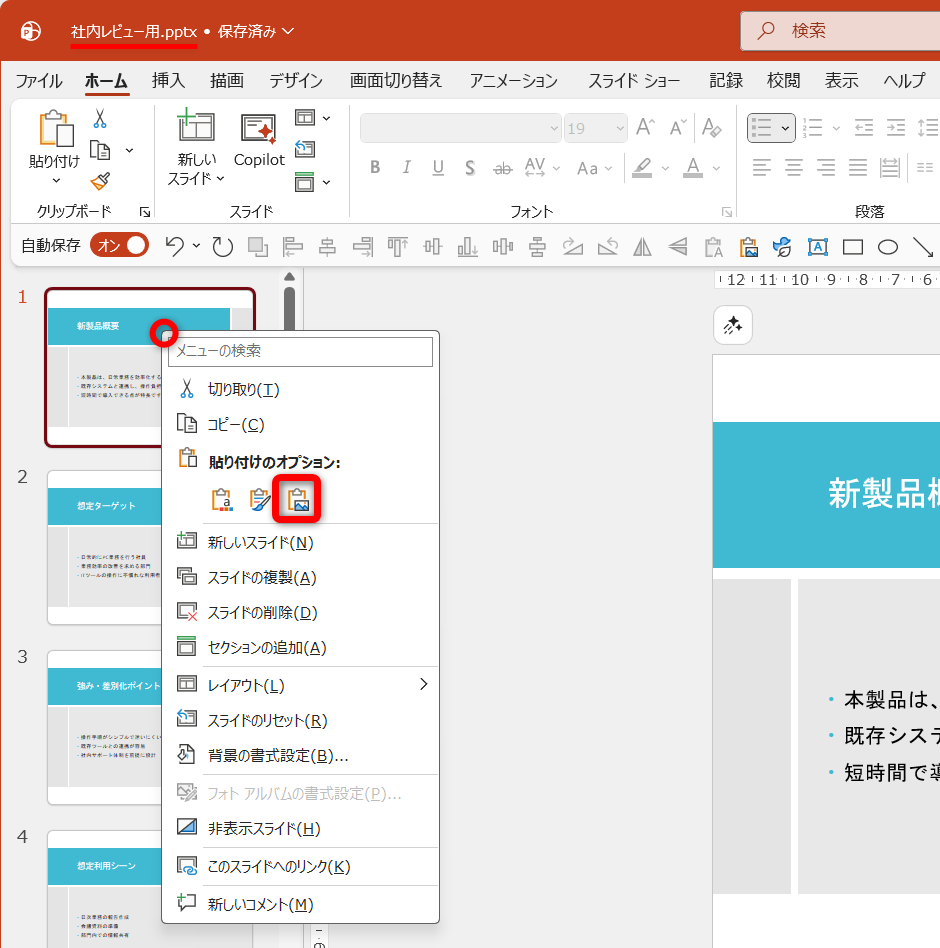Select the rectangle shape tool
The height and width of the screenshot is (948, 940).
[853, 247]
